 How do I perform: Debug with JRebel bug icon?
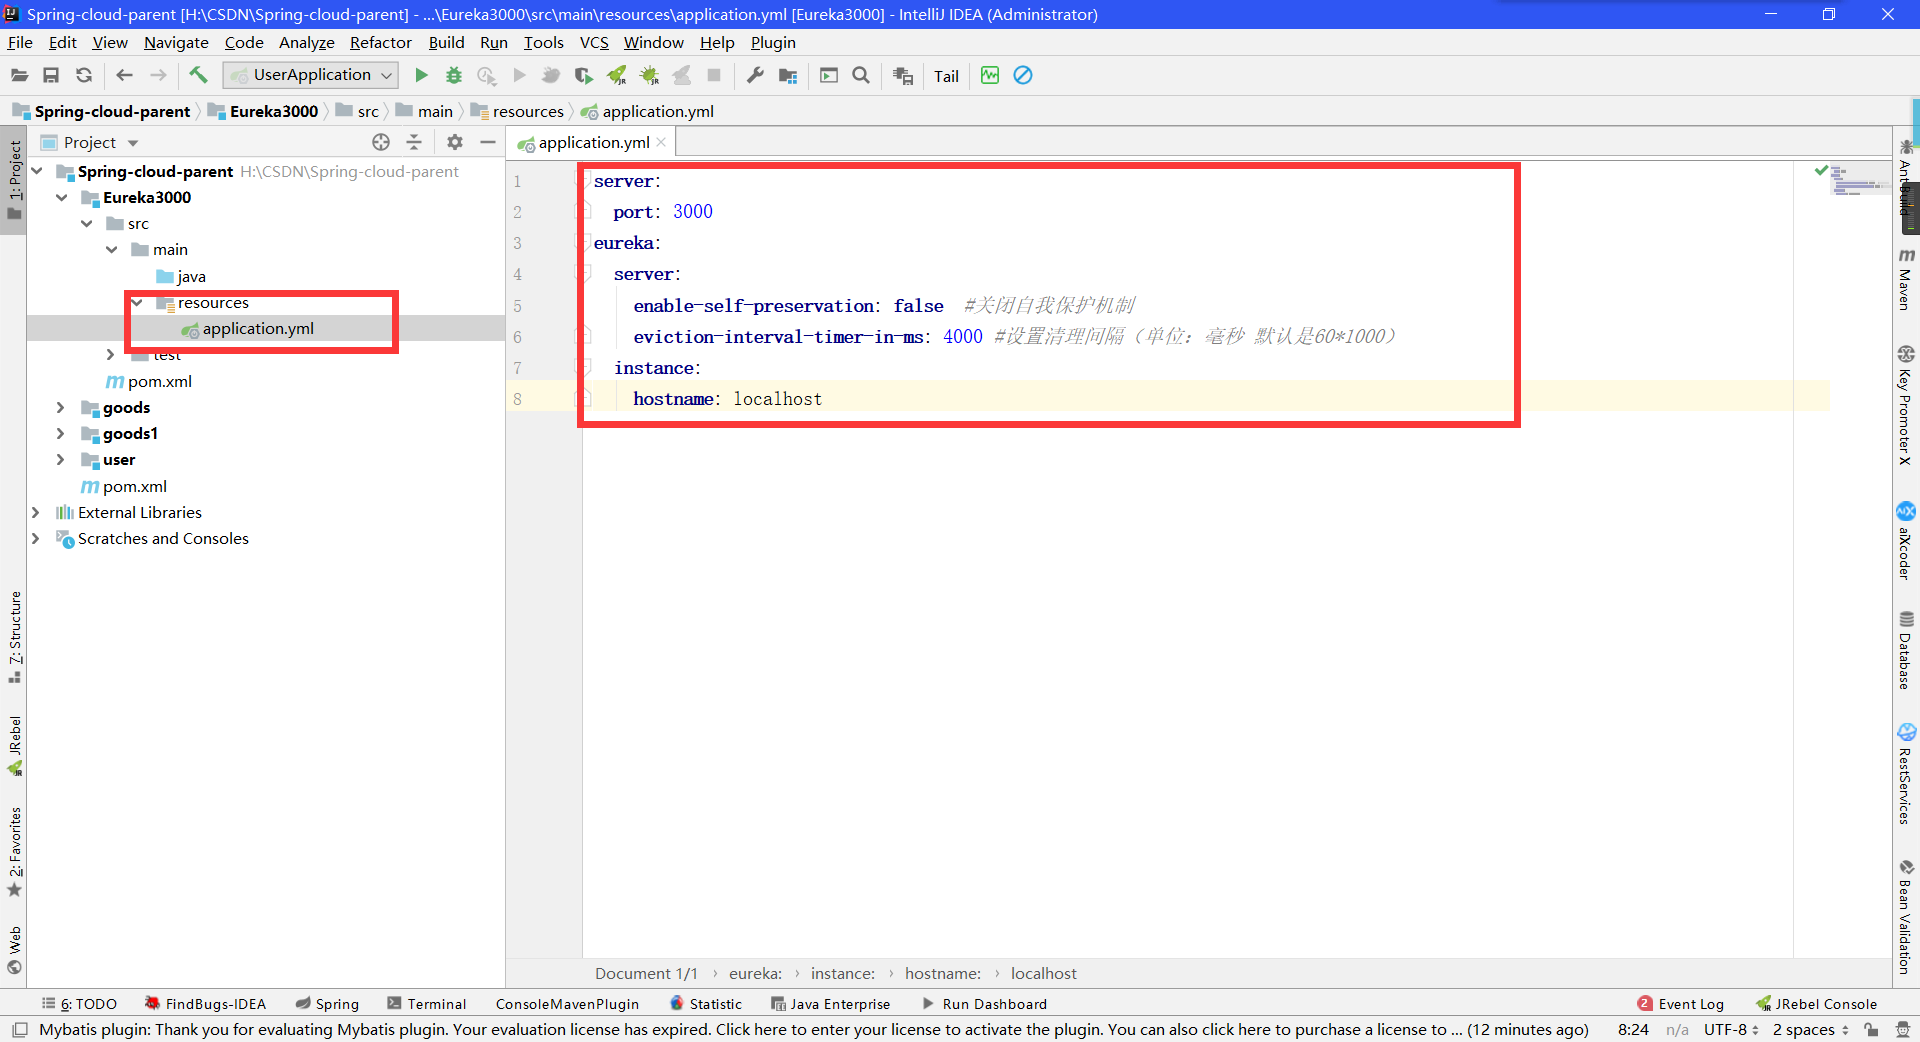coord(649,75)
